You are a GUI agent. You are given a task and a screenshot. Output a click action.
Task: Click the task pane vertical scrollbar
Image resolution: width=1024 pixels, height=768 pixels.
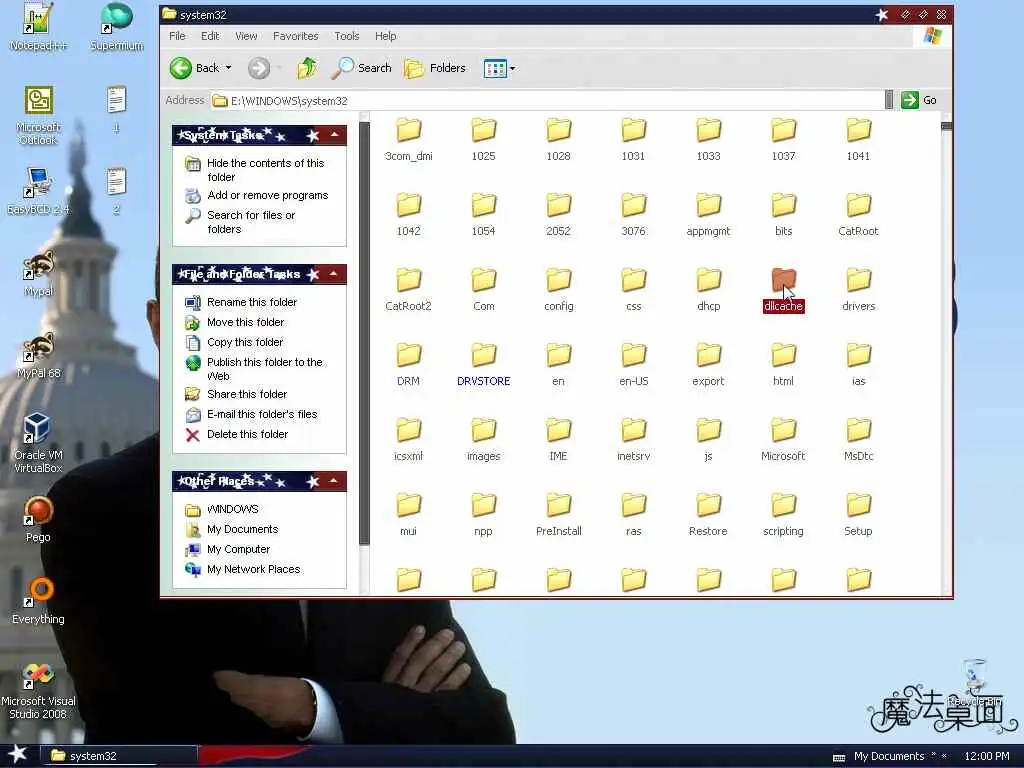[x=364, y=353]
